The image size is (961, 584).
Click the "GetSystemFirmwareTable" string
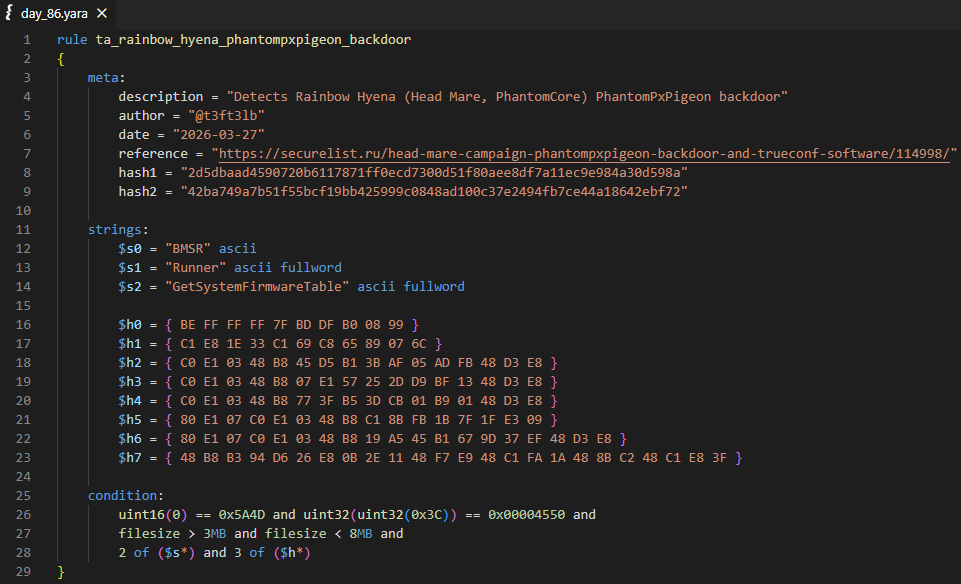point(257,287)
